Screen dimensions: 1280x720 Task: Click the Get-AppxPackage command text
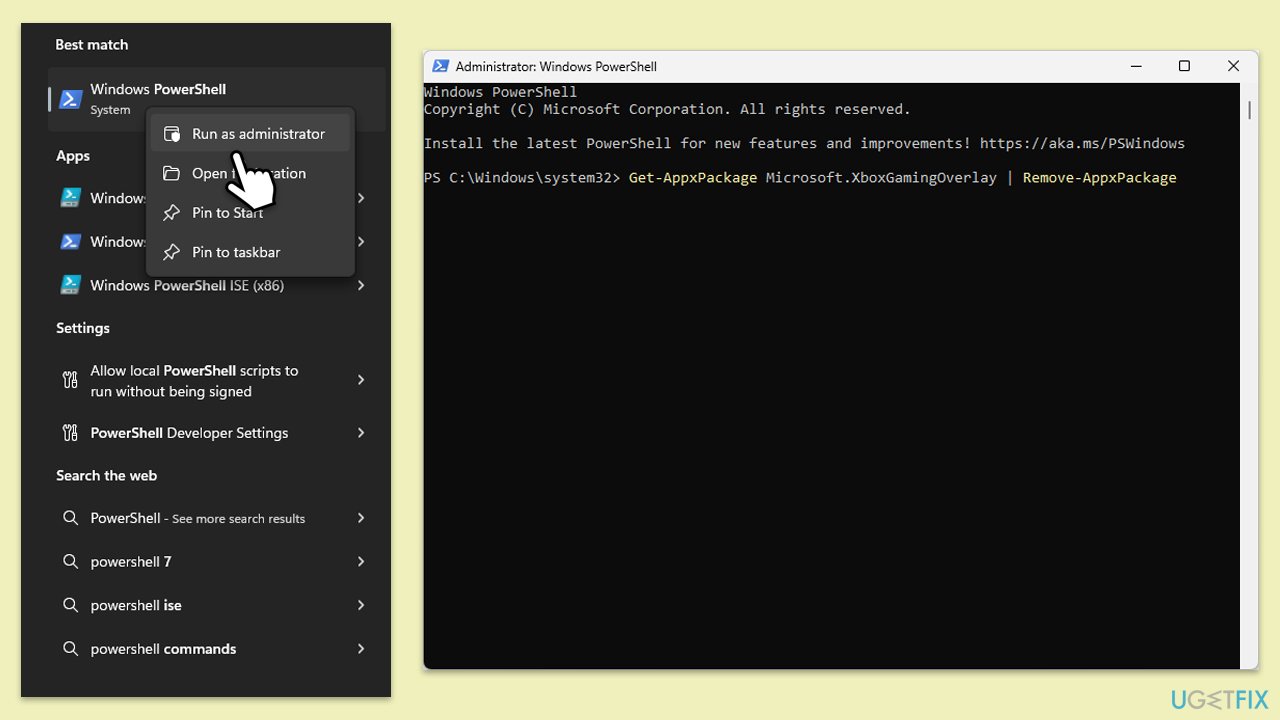(693, 178)
